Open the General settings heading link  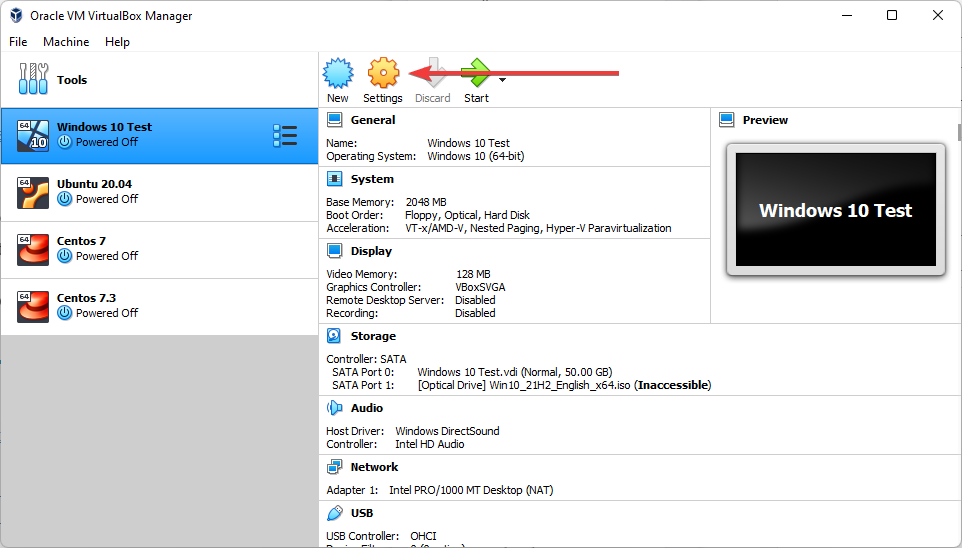pos(373,120)
